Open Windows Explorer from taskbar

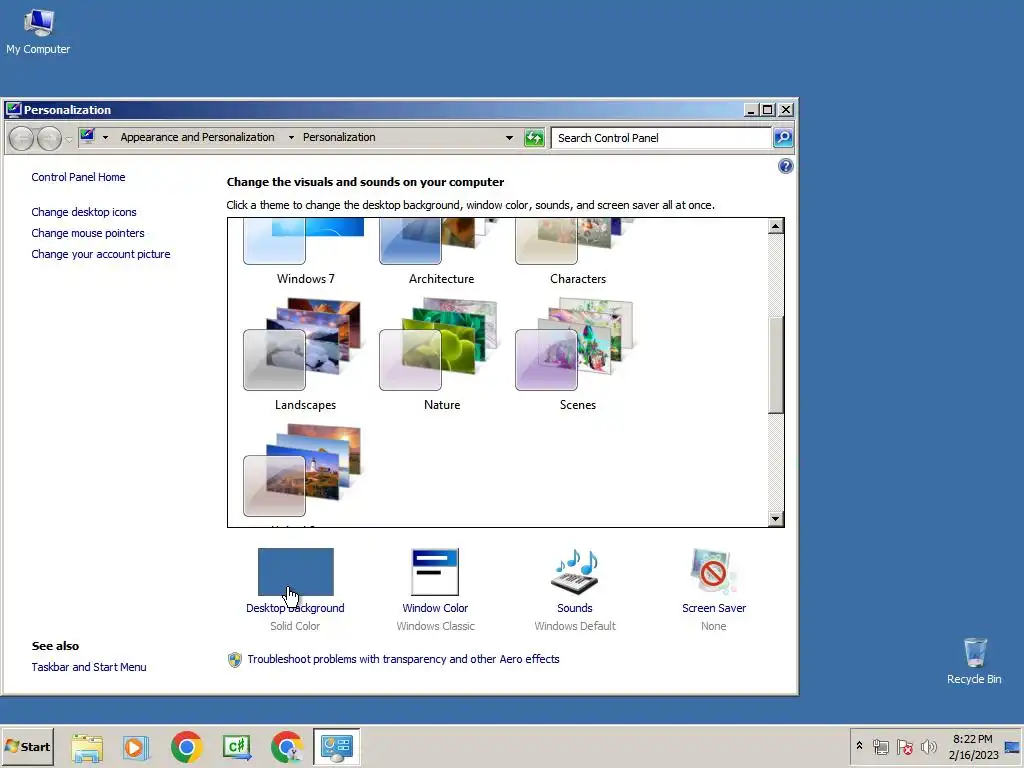click(87, 747)
